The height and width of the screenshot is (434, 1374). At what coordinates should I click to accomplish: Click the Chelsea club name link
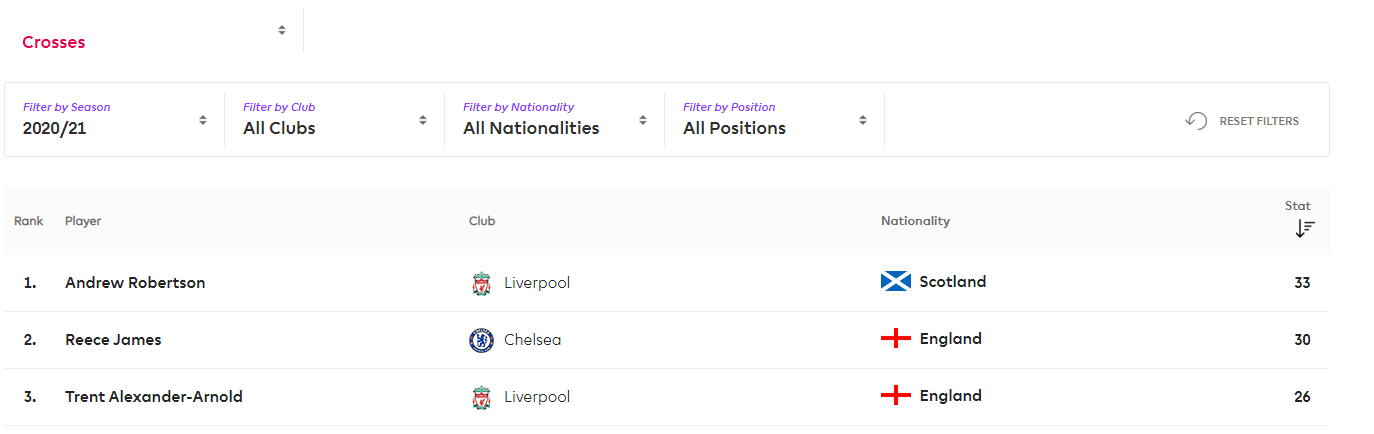(532, 340)
